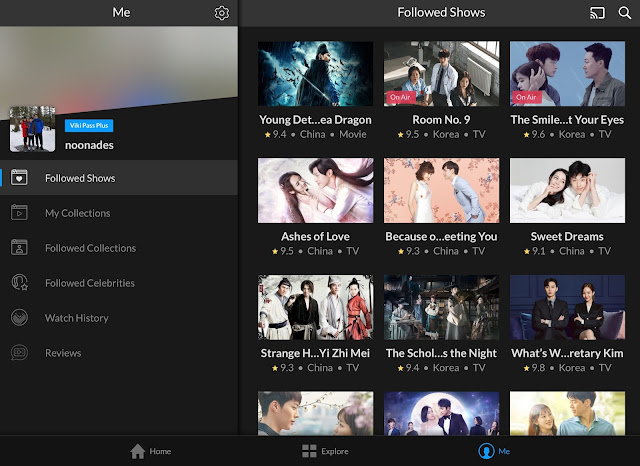This screenshot has width=640, height=466.
Task: Click title text Ashes of Love
Action: click(315, 236)
